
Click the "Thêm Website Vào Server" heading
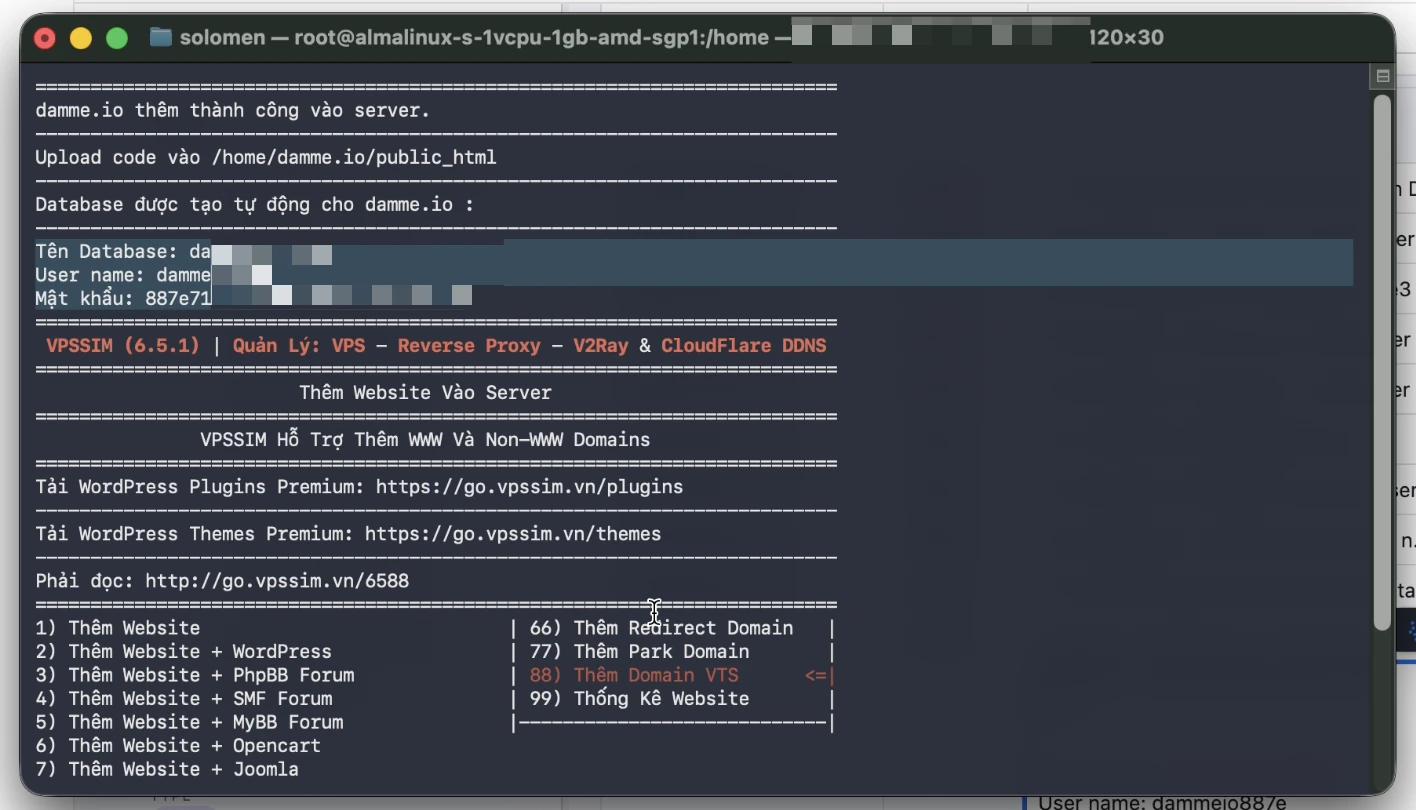[426, 393]
